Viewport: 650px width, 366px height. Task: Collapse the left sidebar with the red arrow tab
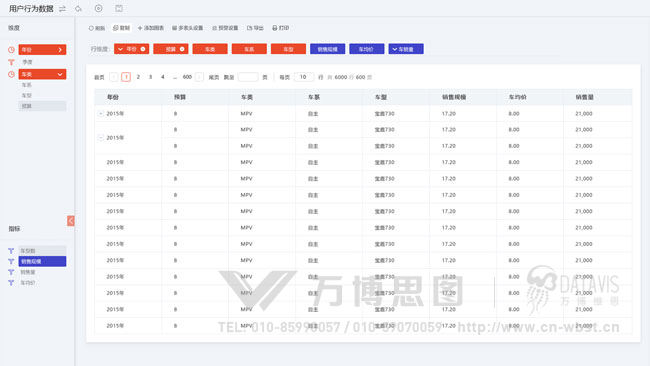point(71,221)
